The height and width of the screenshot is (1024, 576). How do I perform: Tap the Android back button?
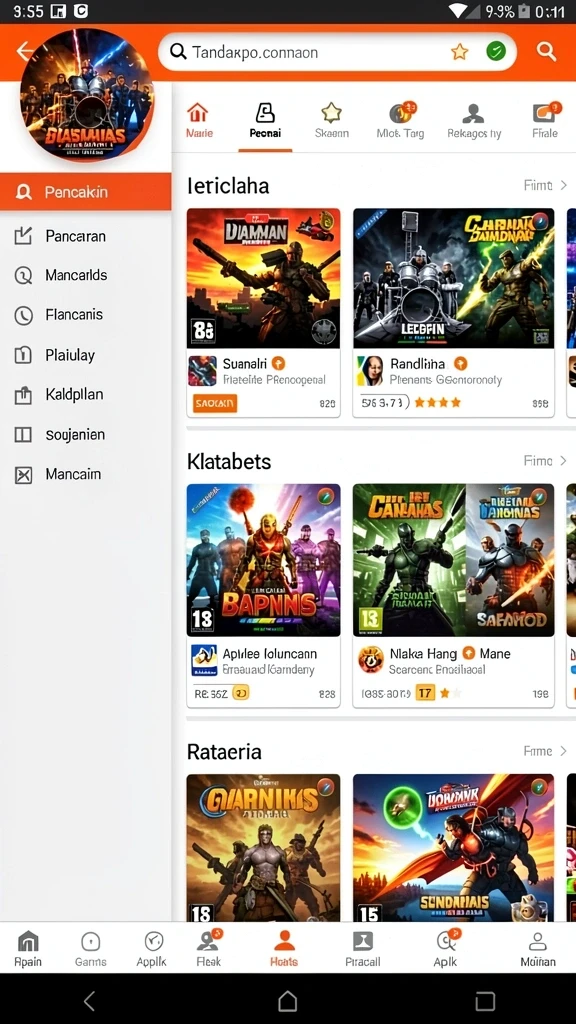pos(90,1000)
